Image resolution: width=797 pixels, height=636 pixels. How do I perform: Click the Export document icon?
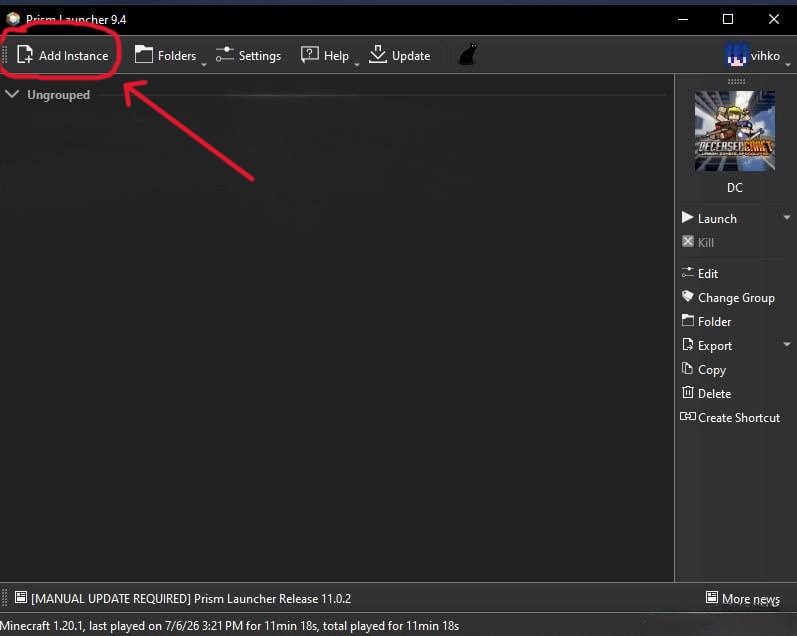tap(687, 344)
